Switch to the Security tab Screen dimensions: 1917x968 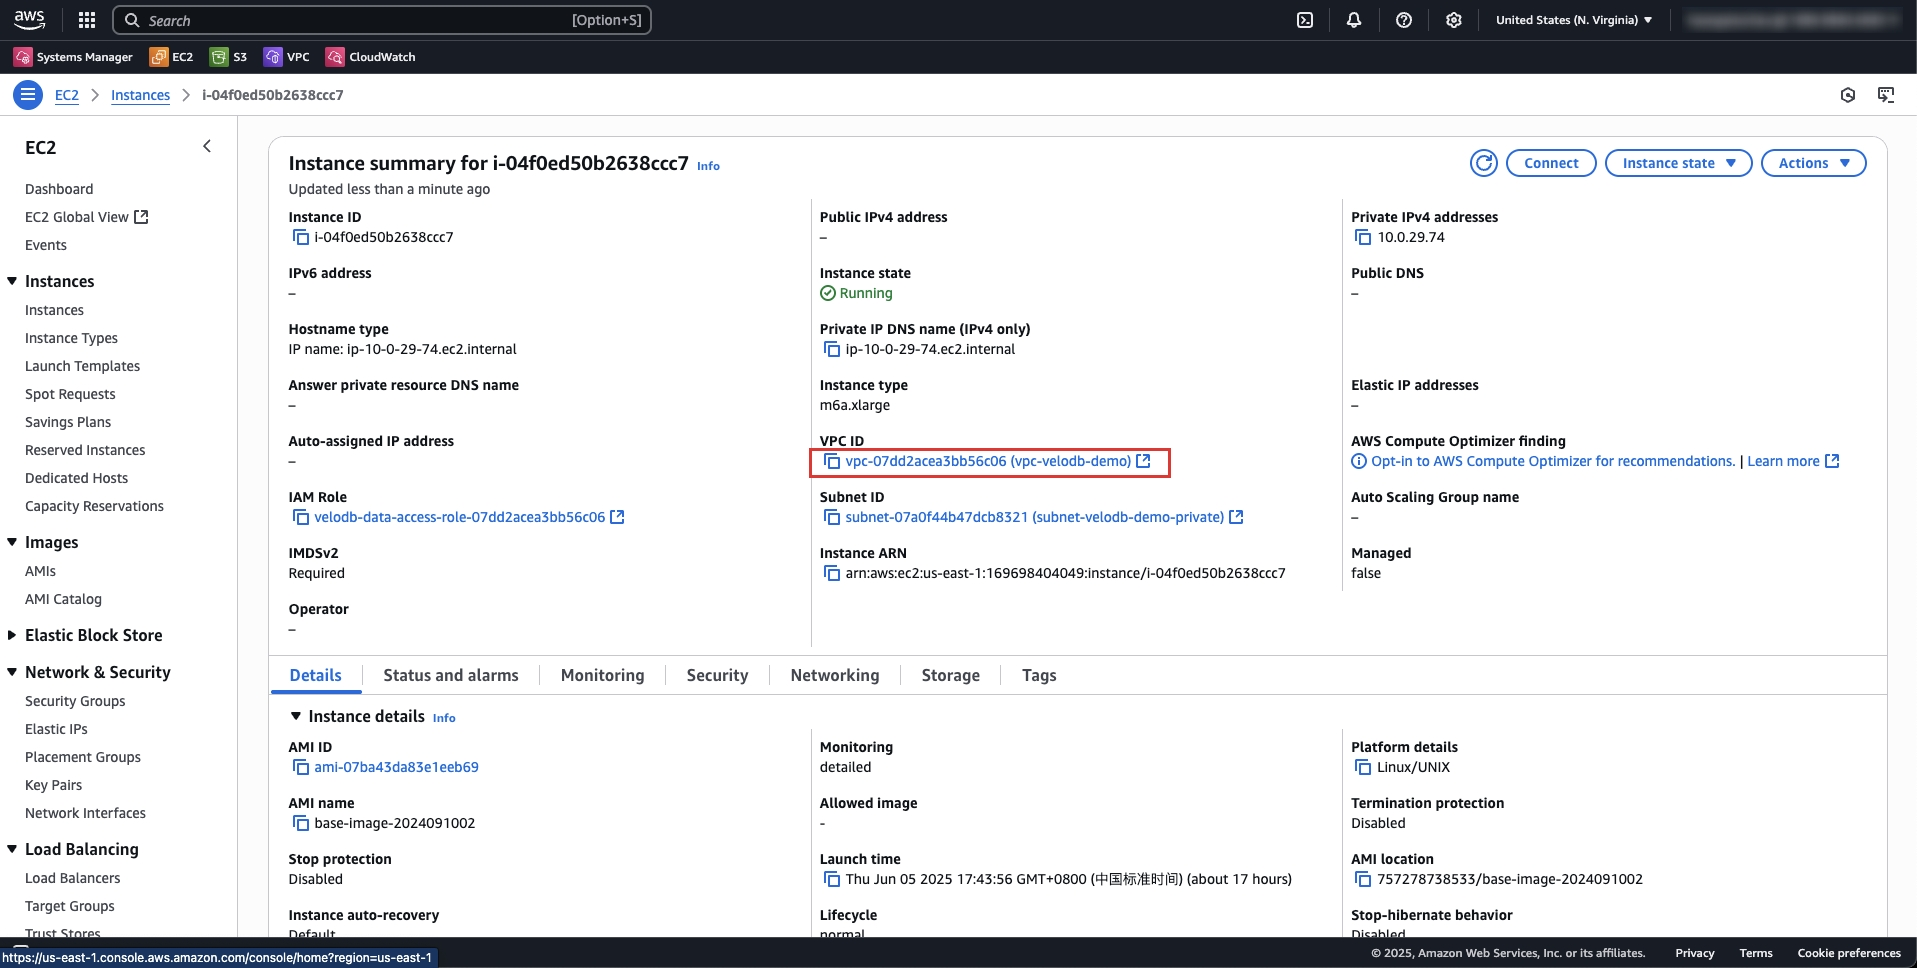[717, 675]
